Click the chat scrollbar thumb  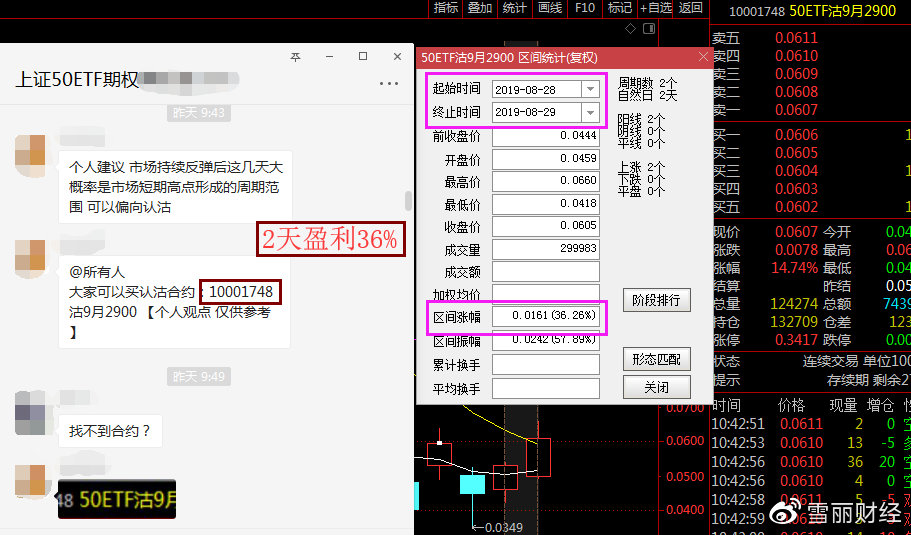tap(408, 200)
